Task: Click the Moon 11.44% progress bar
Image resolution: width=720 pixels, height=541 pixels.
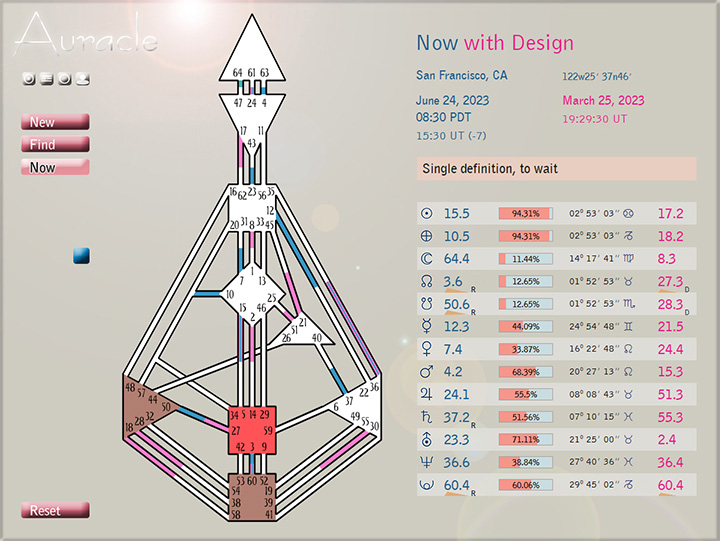Action: (x=526, y=258)
